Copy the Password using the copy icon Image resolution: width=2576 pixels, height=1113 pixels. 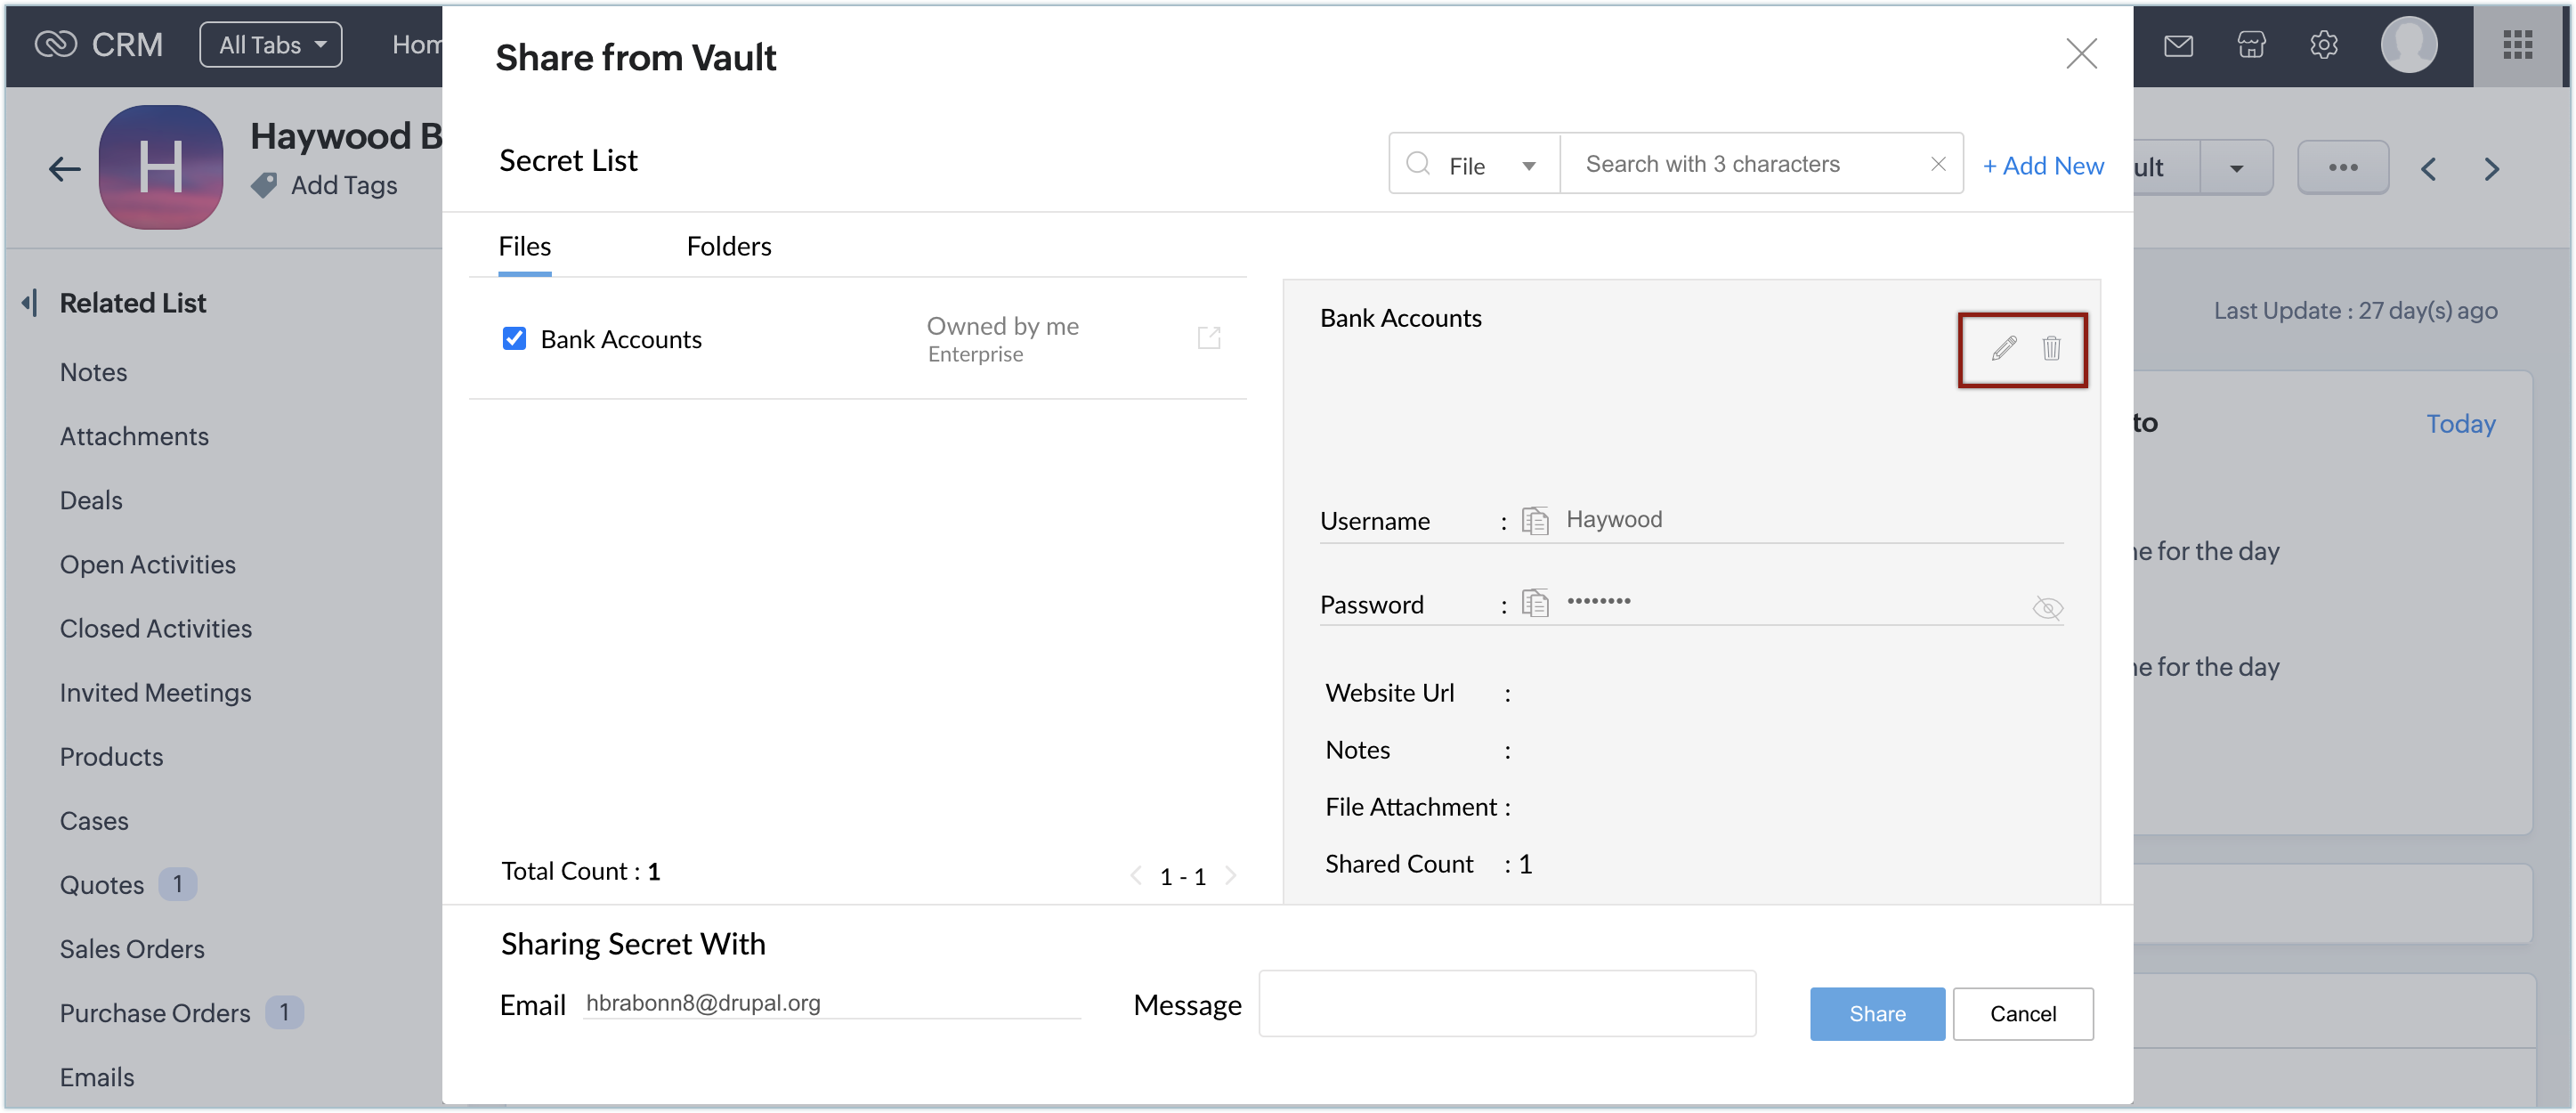pyautogui.click(x=1535, y=603)
